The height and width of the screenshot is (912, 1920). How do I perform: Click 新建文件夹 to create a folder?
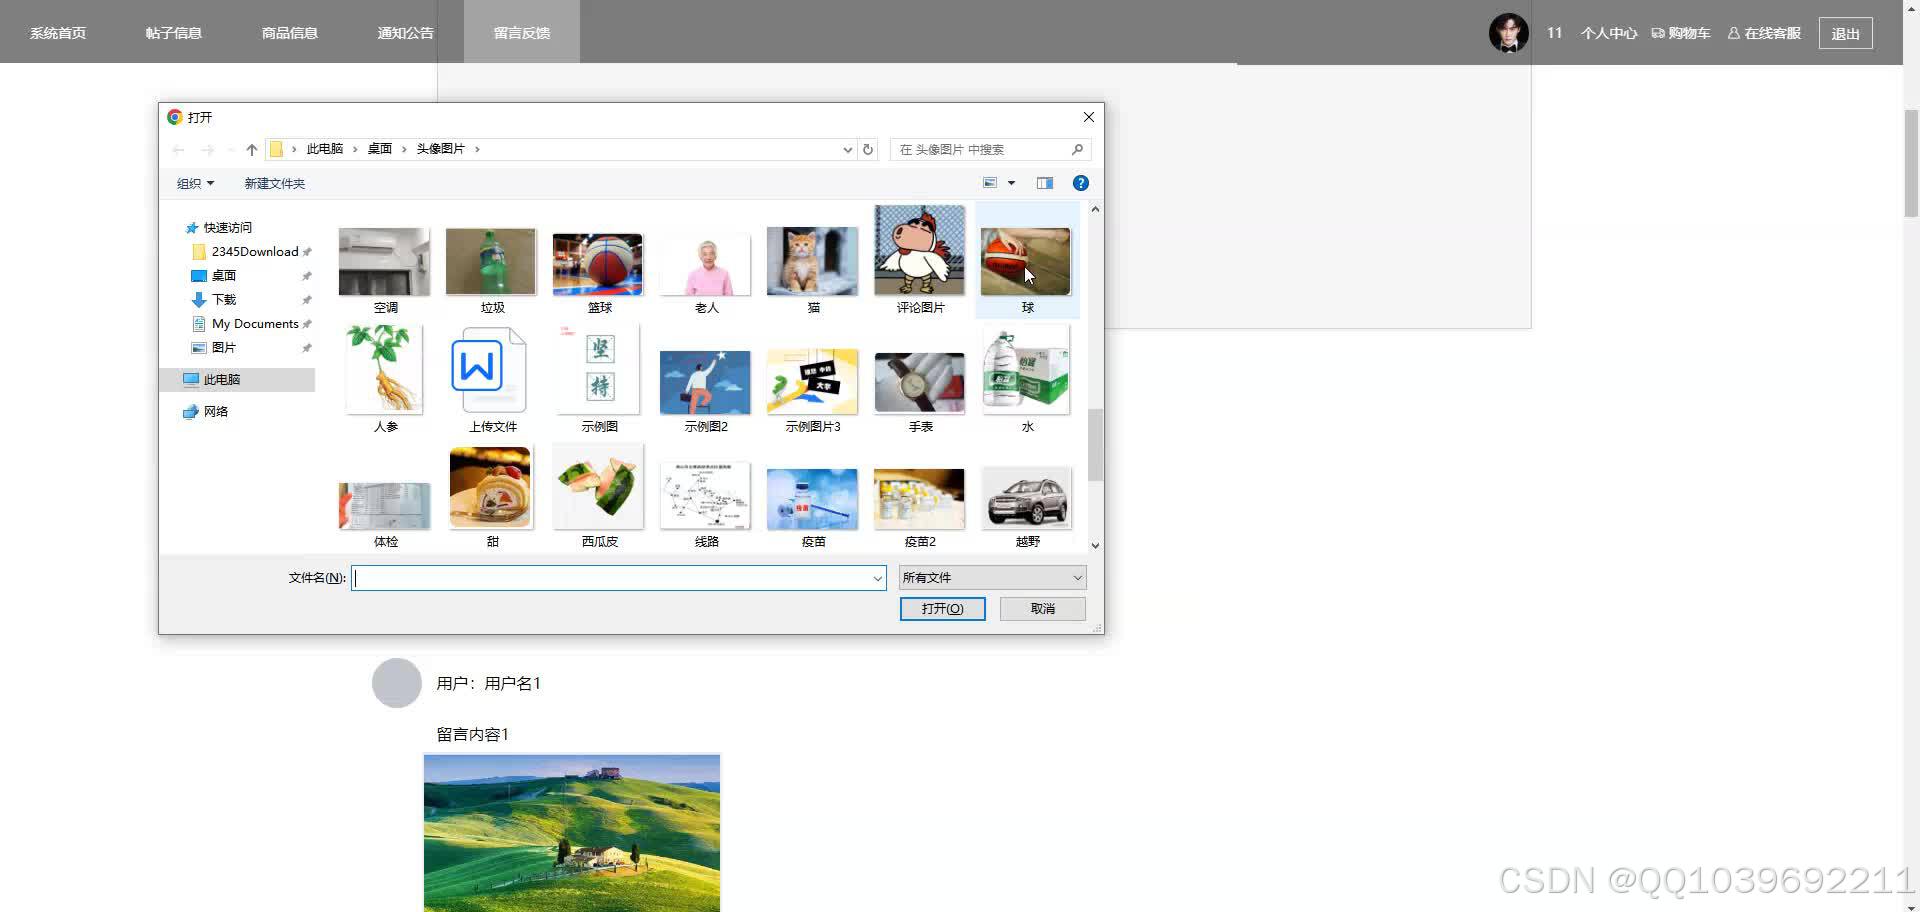pyautogui.click(x=275, y=184)
